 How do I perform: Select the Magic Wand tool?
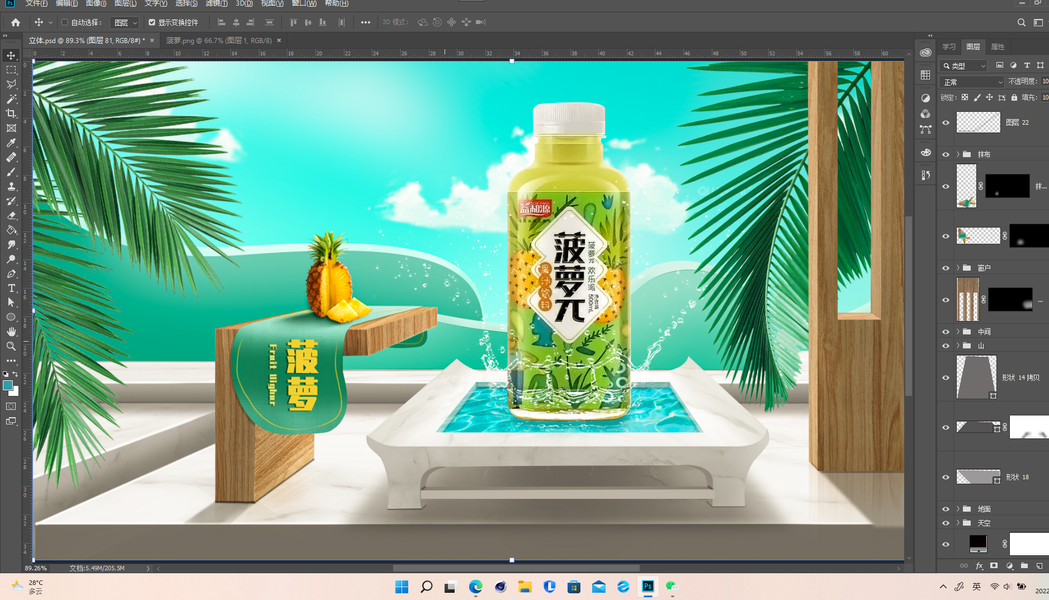pos(11,99)
